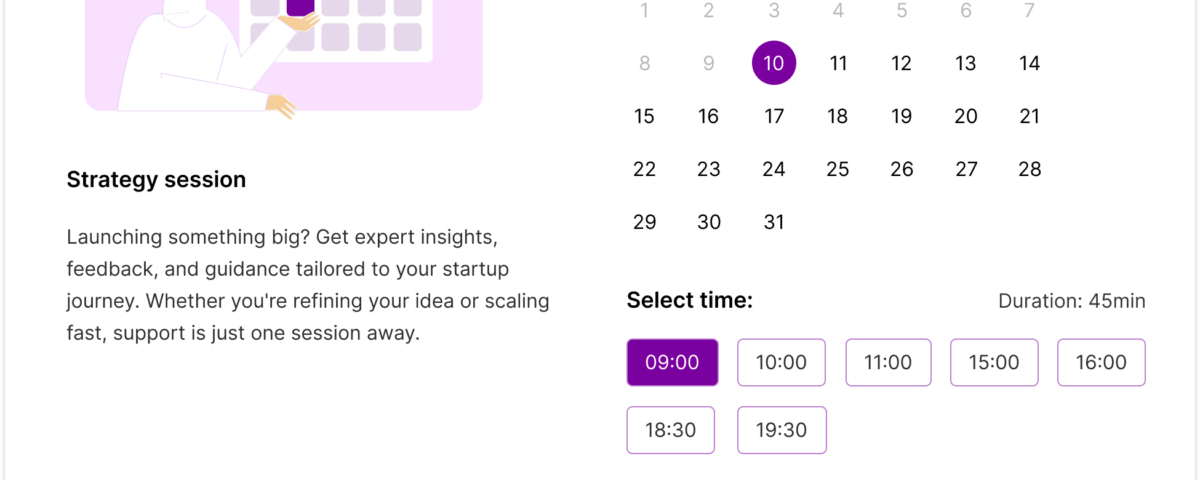Click the Strategy session heading
The image size is (1200, 480).
pyautogui.click(x=156, y=180)
